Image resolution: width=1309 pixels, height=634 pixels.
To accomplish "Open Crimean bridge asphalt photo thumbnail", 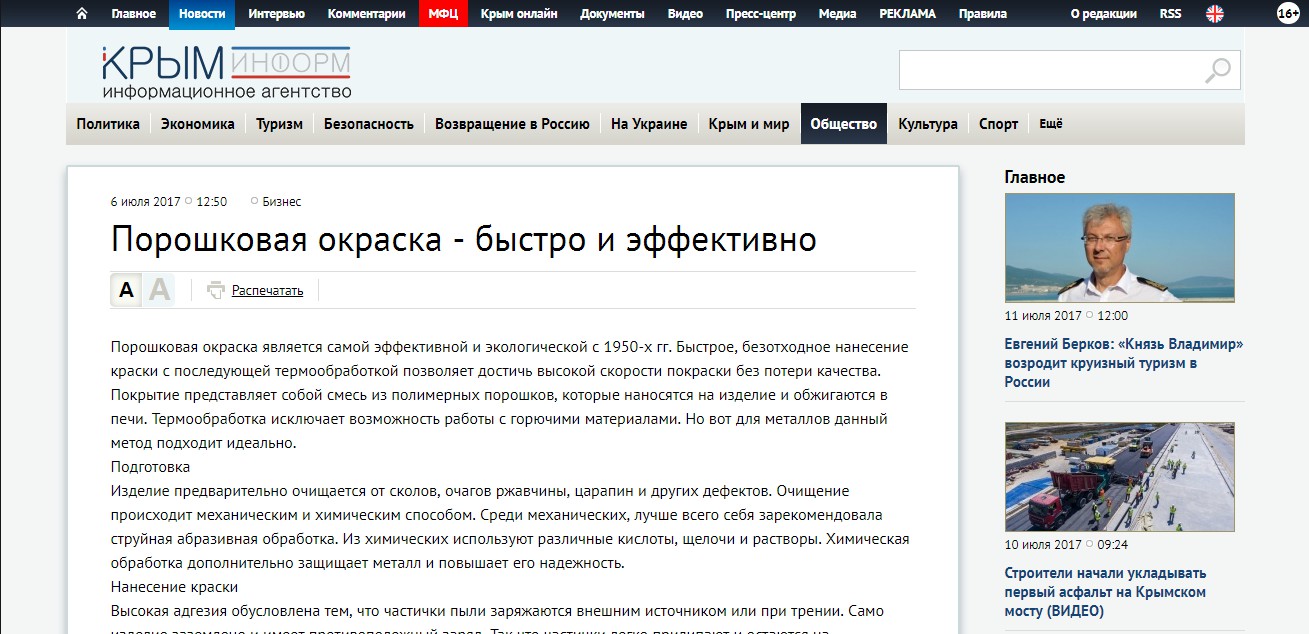I will (x=1120, y=476).
